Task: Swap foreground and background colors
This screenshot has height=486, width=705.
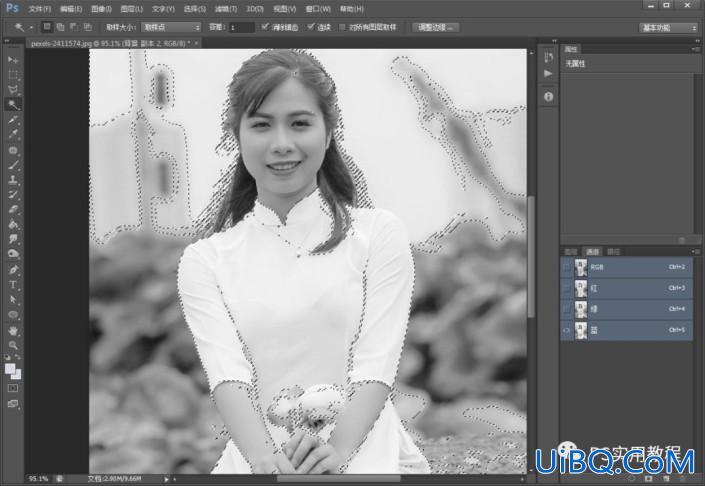Action: pyautogui.click(x=18, y=357)
